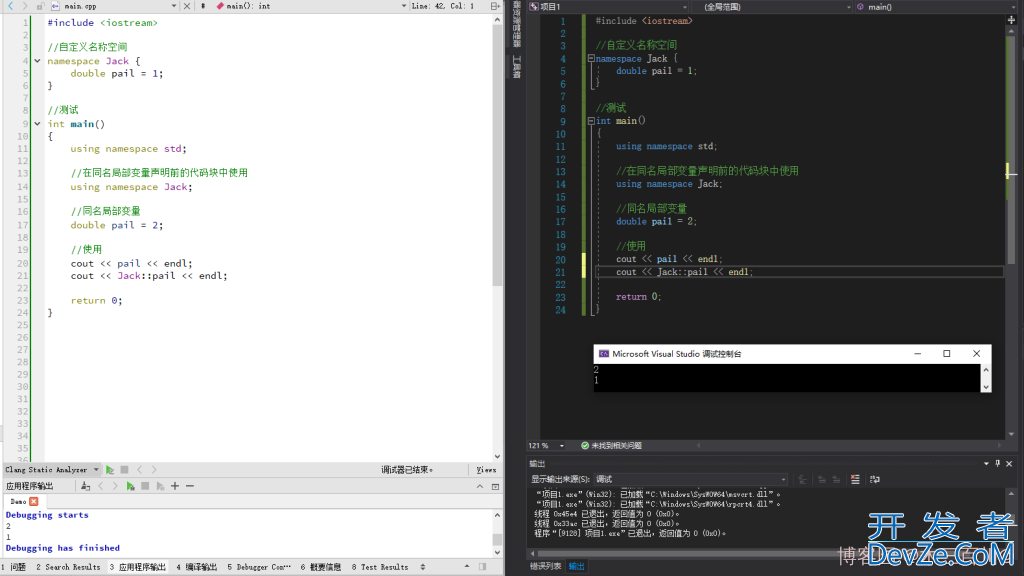Switch to 3 应用程序输出 pane
The height and width of the screenshot is (576, 1024).
[137, 567]
